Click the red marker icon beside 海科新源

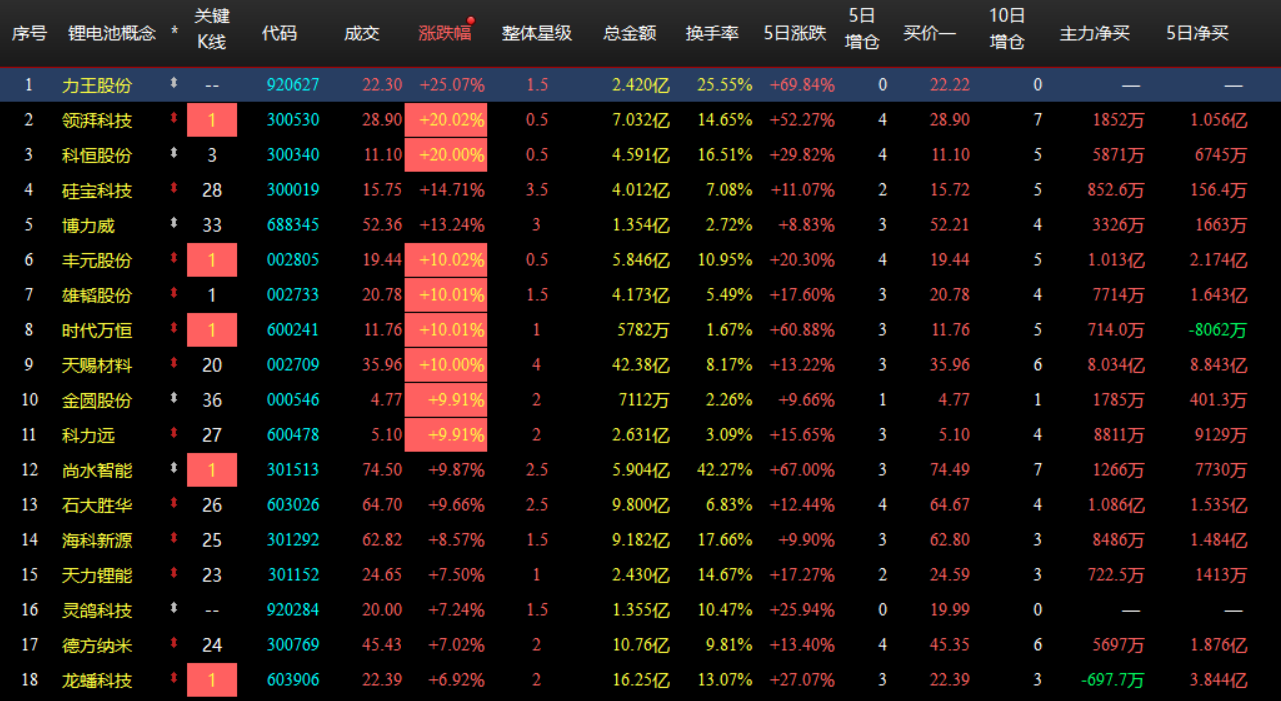(x=175, y=539)
